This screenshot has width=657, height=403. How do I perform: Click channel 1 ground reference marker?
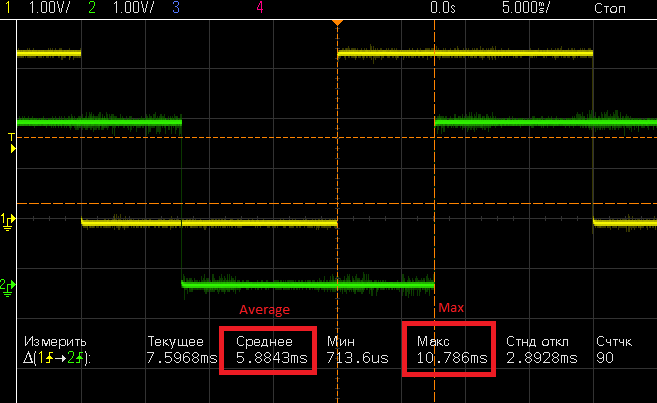click(8, 221)
